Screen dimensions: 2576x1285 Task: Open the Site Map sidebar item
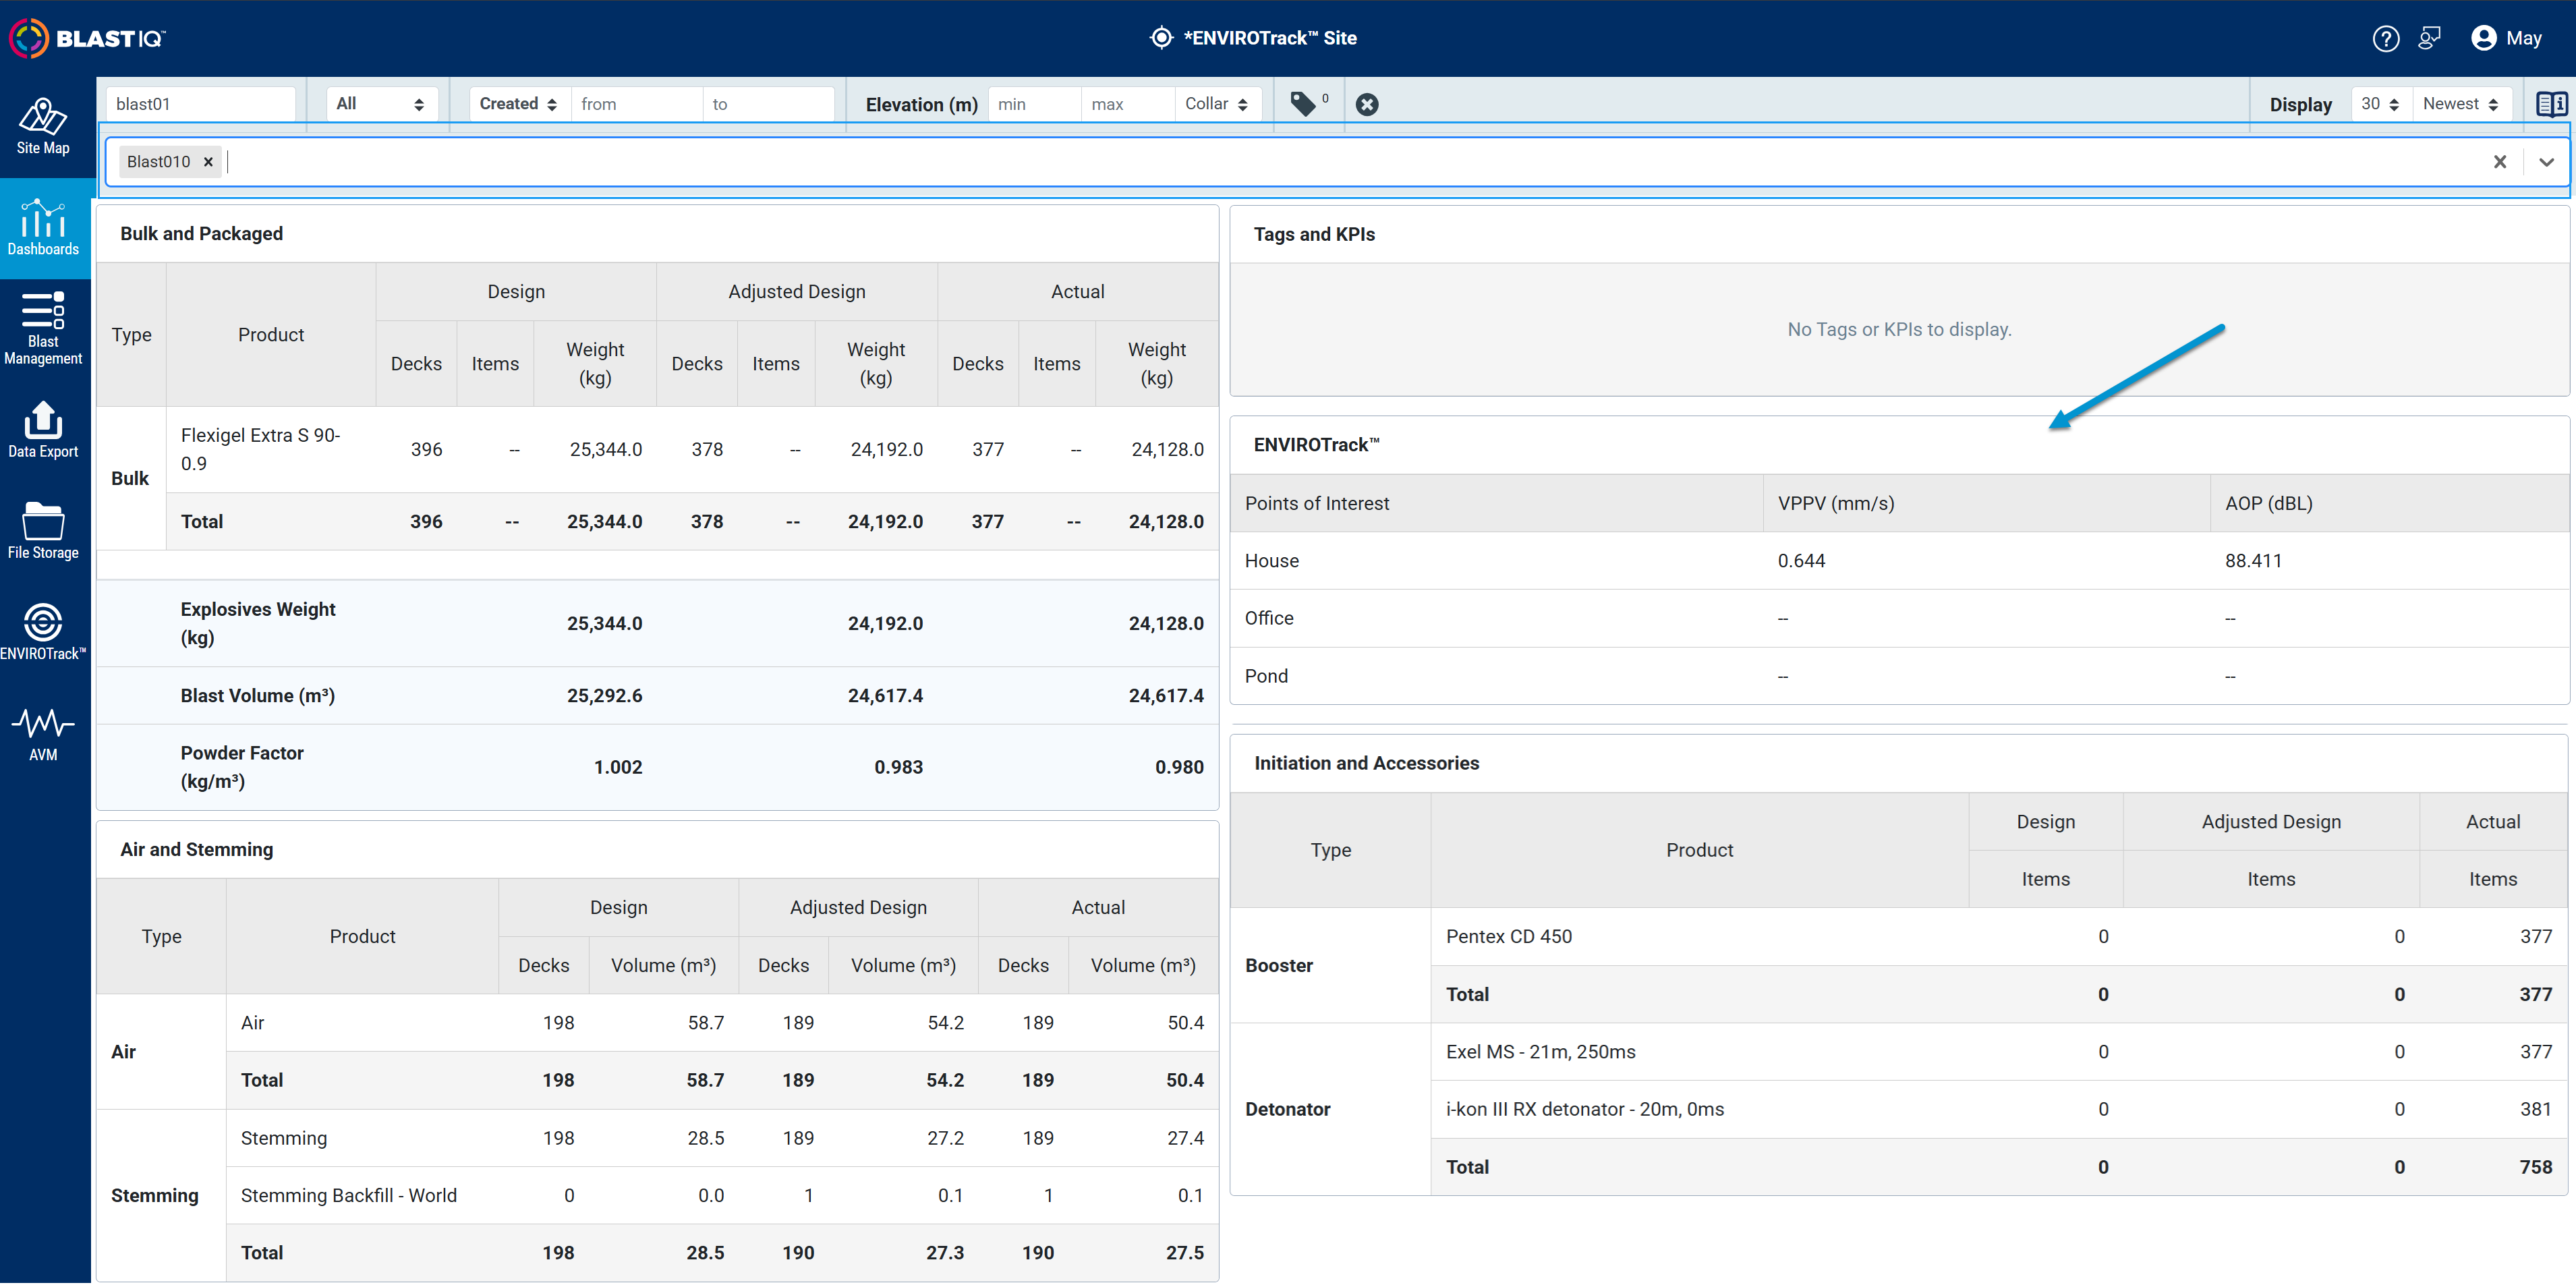pos(43,127)
